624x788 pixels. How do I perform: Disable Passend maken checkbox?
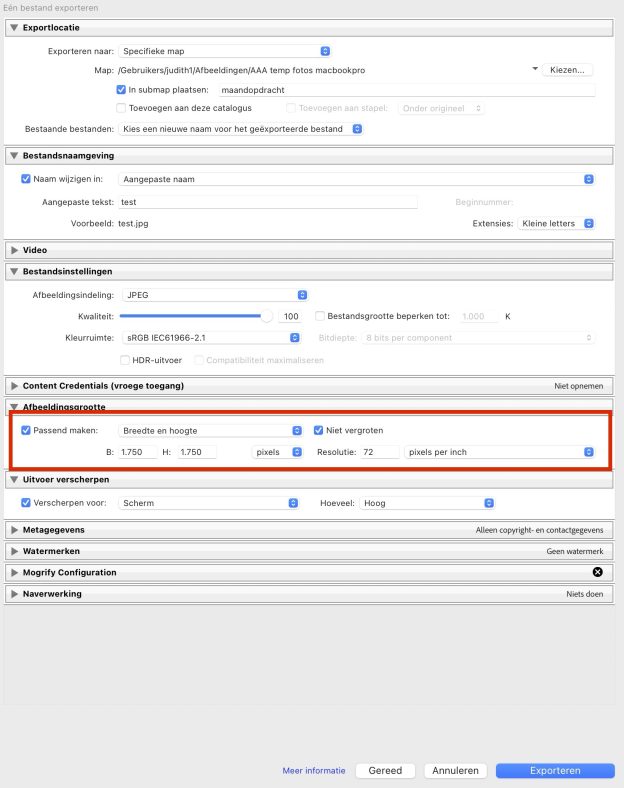click(26, 430)
